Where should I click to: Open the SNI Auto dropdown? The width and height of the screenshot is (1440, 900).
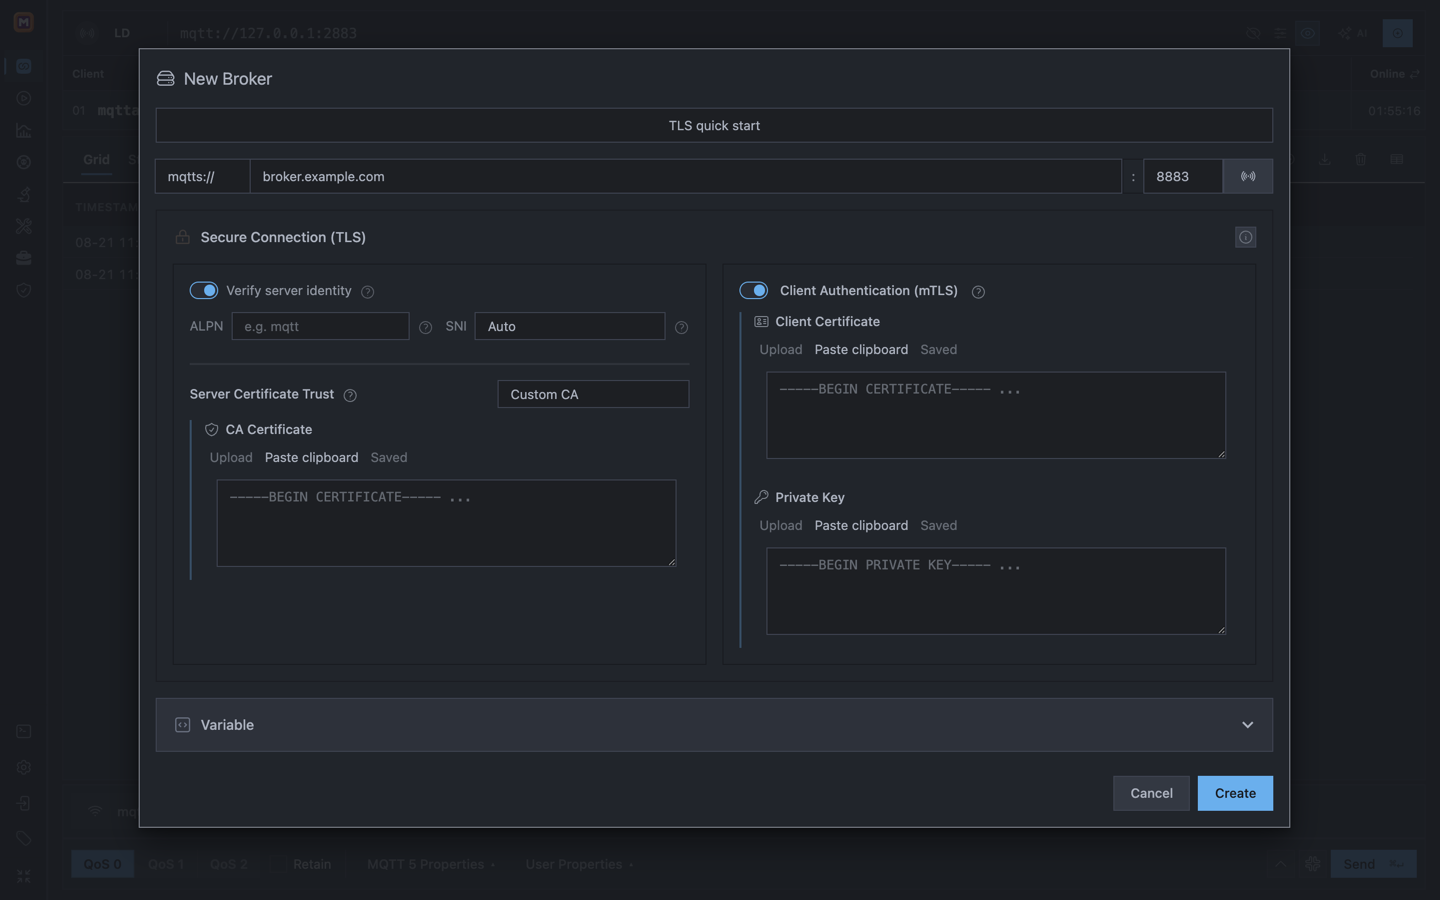point(570,326)
